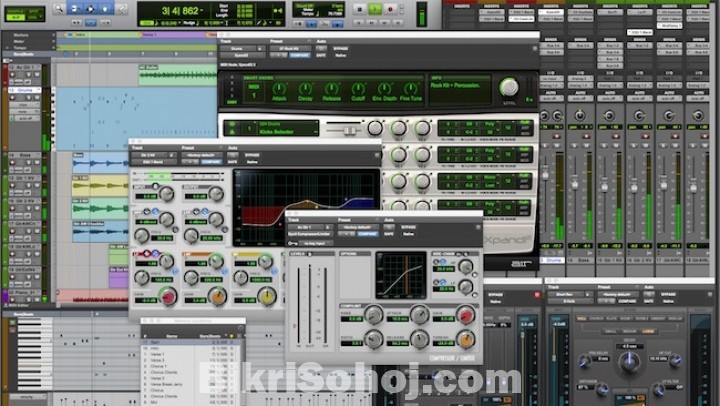The height and width of the screenshot is (406, 720).
Task: Click the compressor Release knob
Action: click(x=419, y=339)
